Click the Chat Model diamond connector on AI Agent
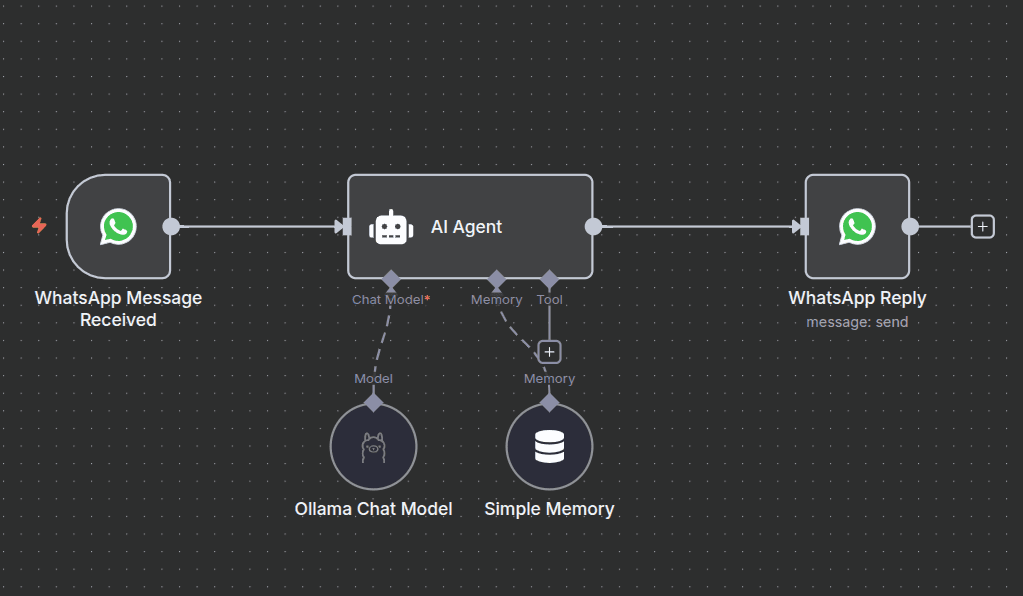Viewport: 1023px width, 596px height. pyautogui.click(x=391, y=278)
